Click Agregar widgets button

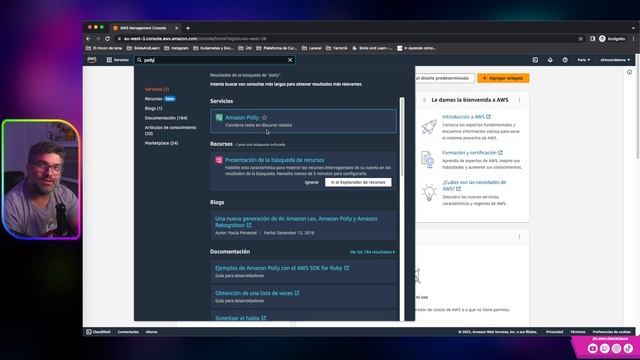(x=503, y=78)
